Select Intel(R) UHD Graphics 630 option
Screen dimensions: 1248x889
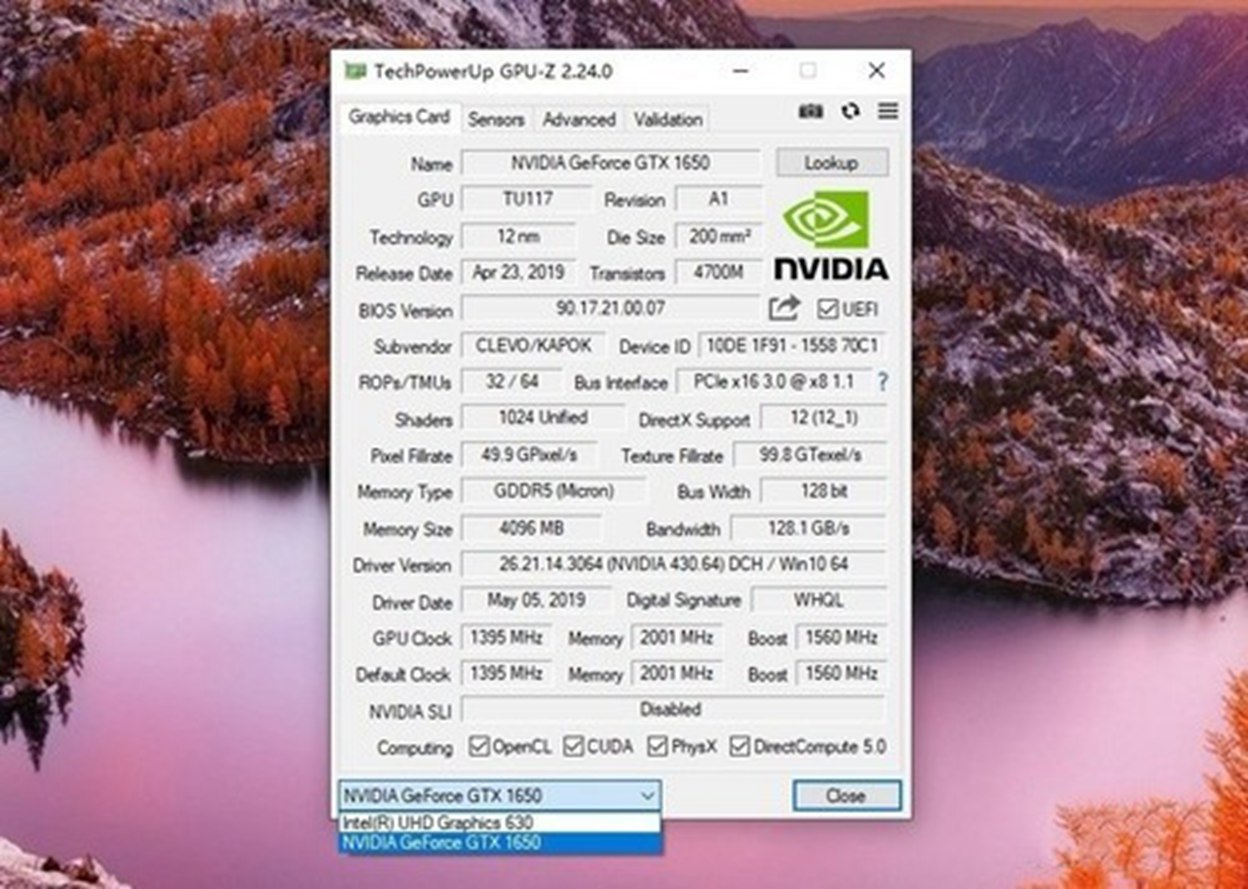coord(500,822)
